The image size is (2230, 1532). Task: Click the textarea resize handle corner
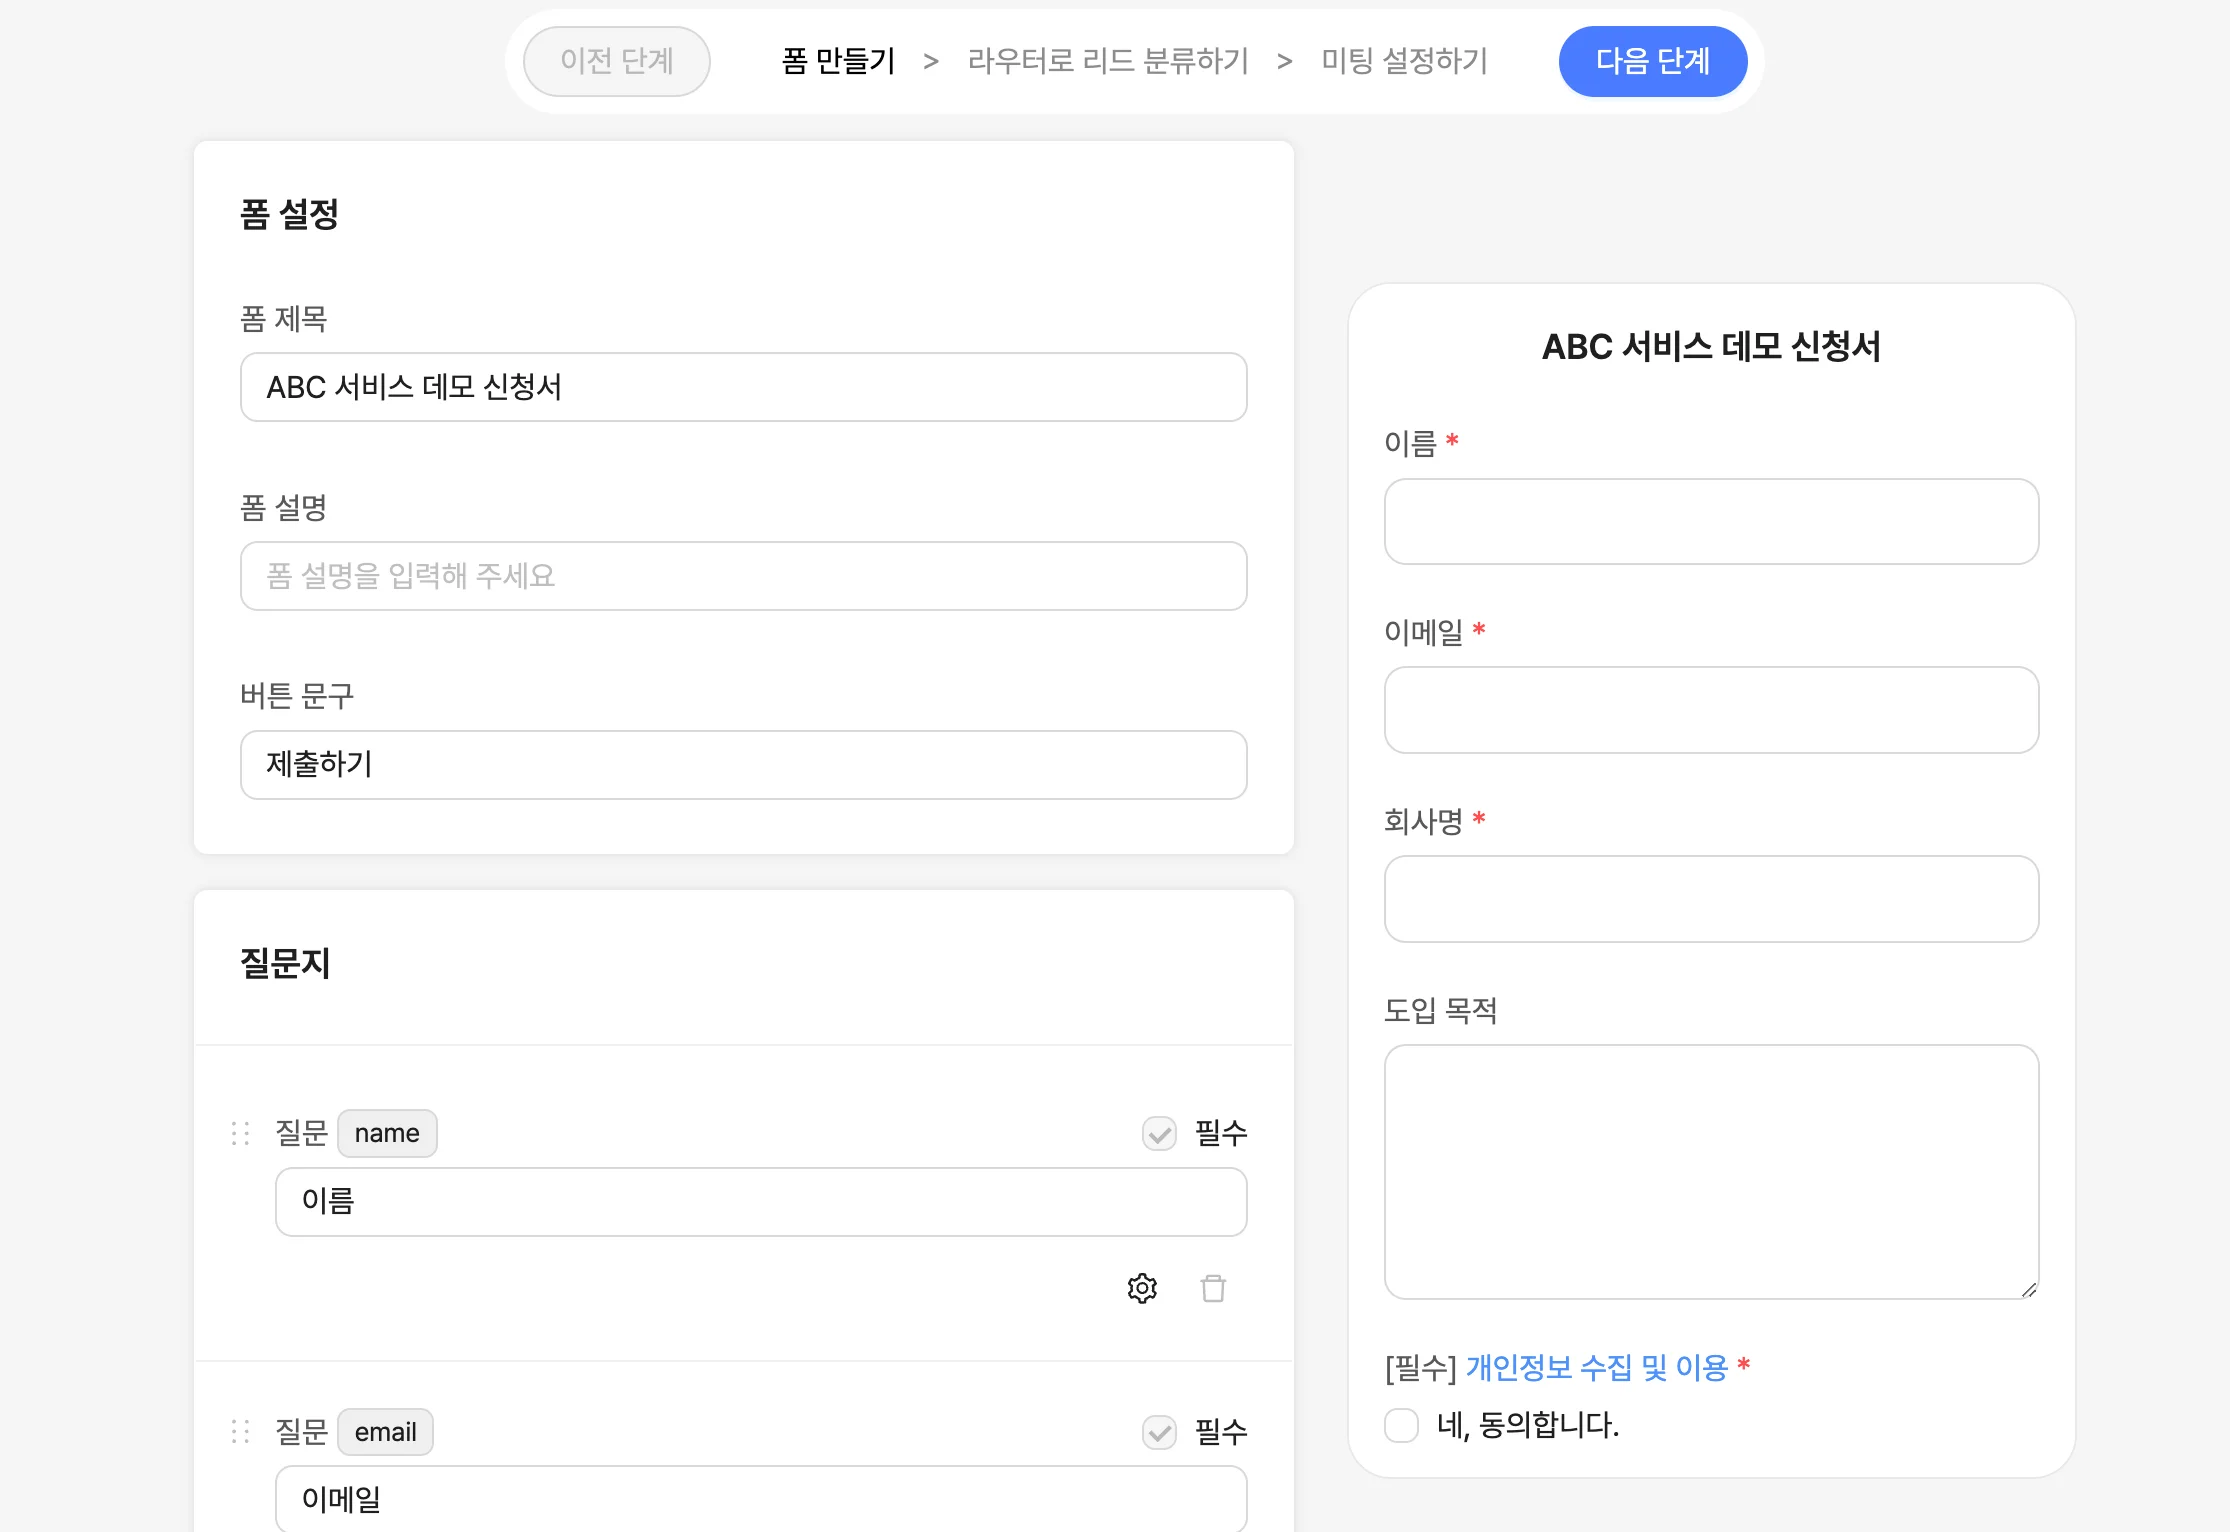coord(2029,1290)
